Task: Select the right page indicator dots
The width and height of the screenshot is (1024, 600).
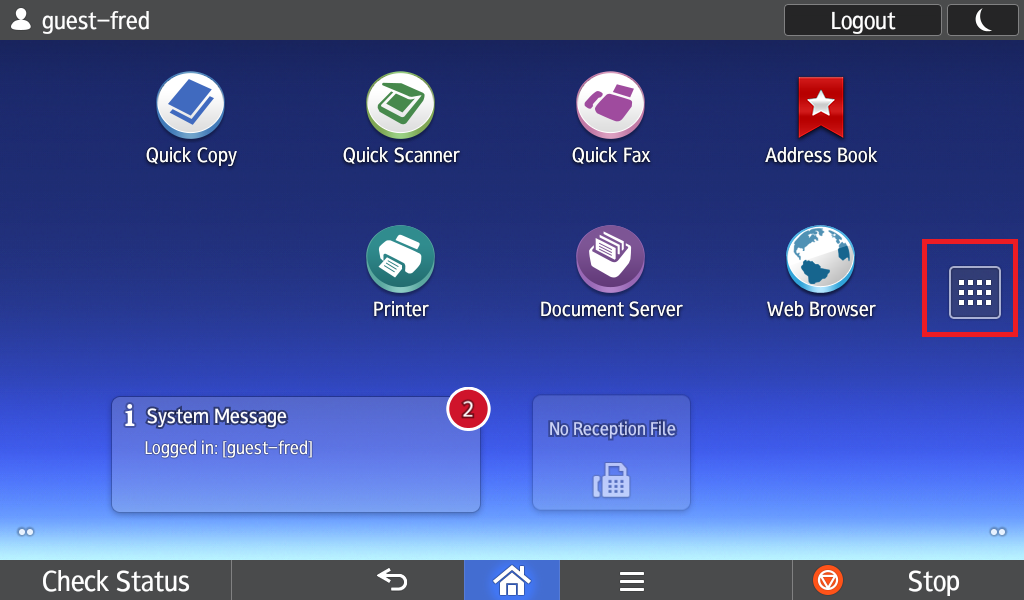Action: [x=997, y=532]
